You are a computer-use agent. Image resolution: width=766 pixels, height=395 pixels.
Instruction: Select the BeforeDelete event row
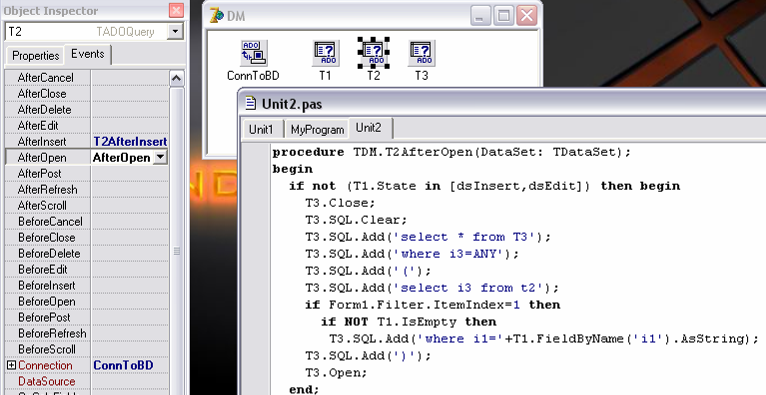86,253
